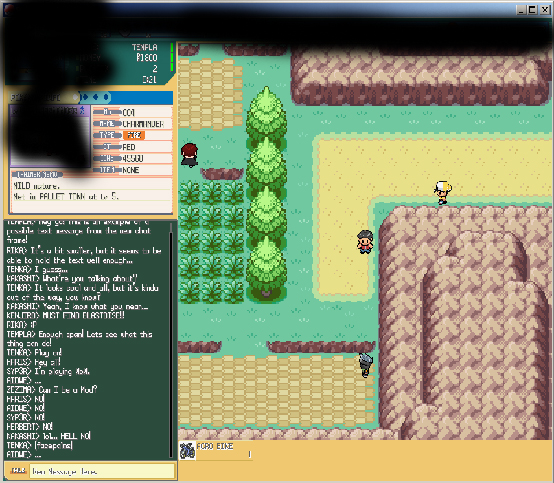
Task: Click the money amount in the trainer panel
Action: 147,58
